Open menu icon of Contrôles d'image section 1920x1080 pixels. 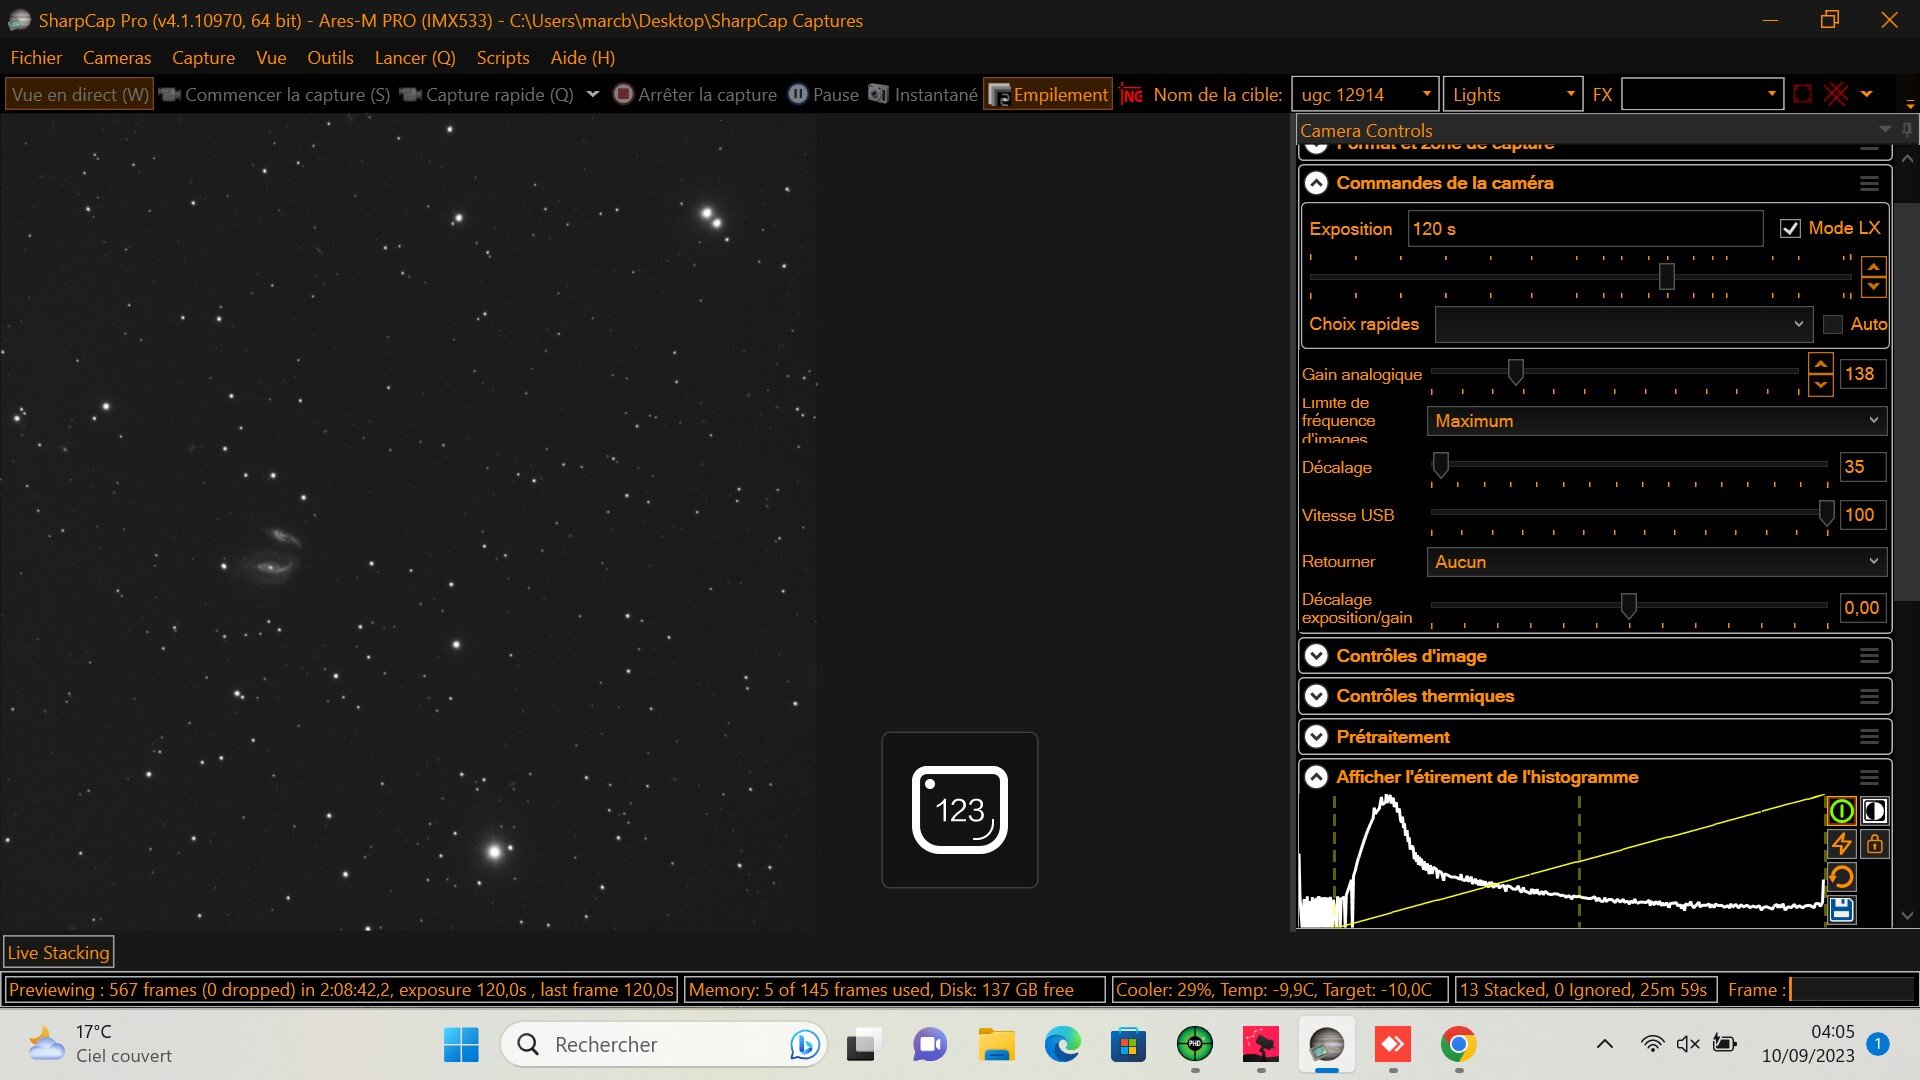[x=1869, y=656]
